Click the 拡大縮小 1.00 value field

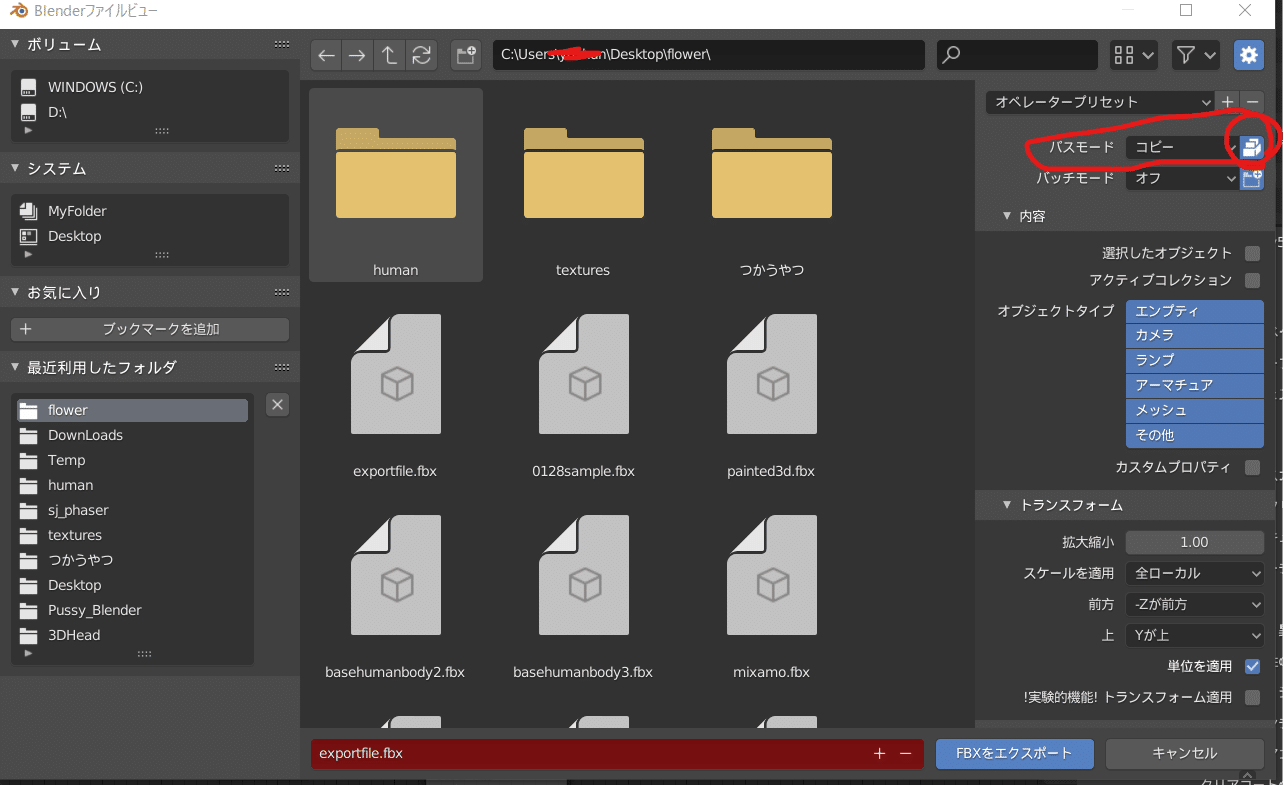pyautogui.click(x=1195, y=542)
